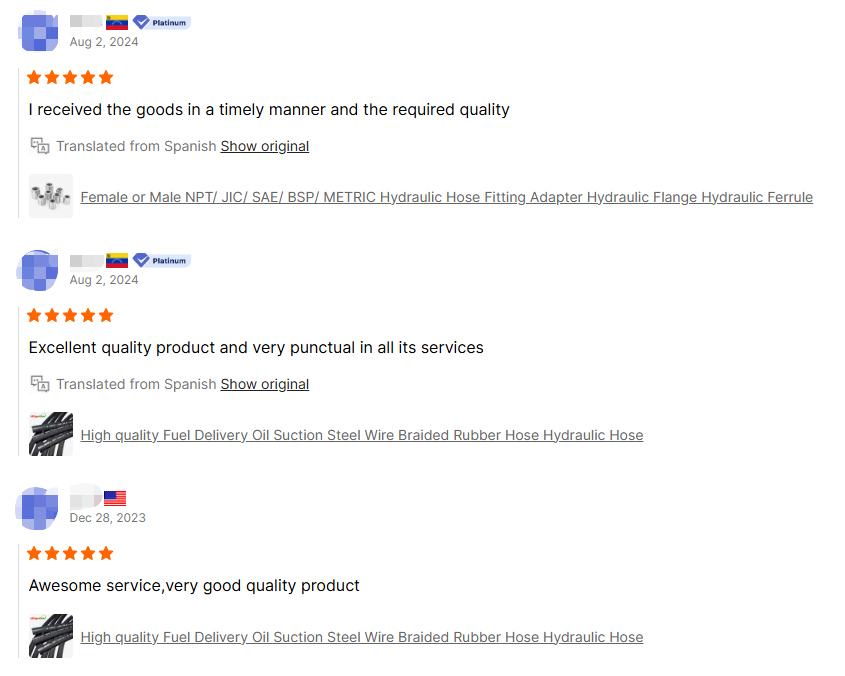
Task: Click the US flag next to the December reviewer
Action: pyautogui.click(x=115, y=497)
